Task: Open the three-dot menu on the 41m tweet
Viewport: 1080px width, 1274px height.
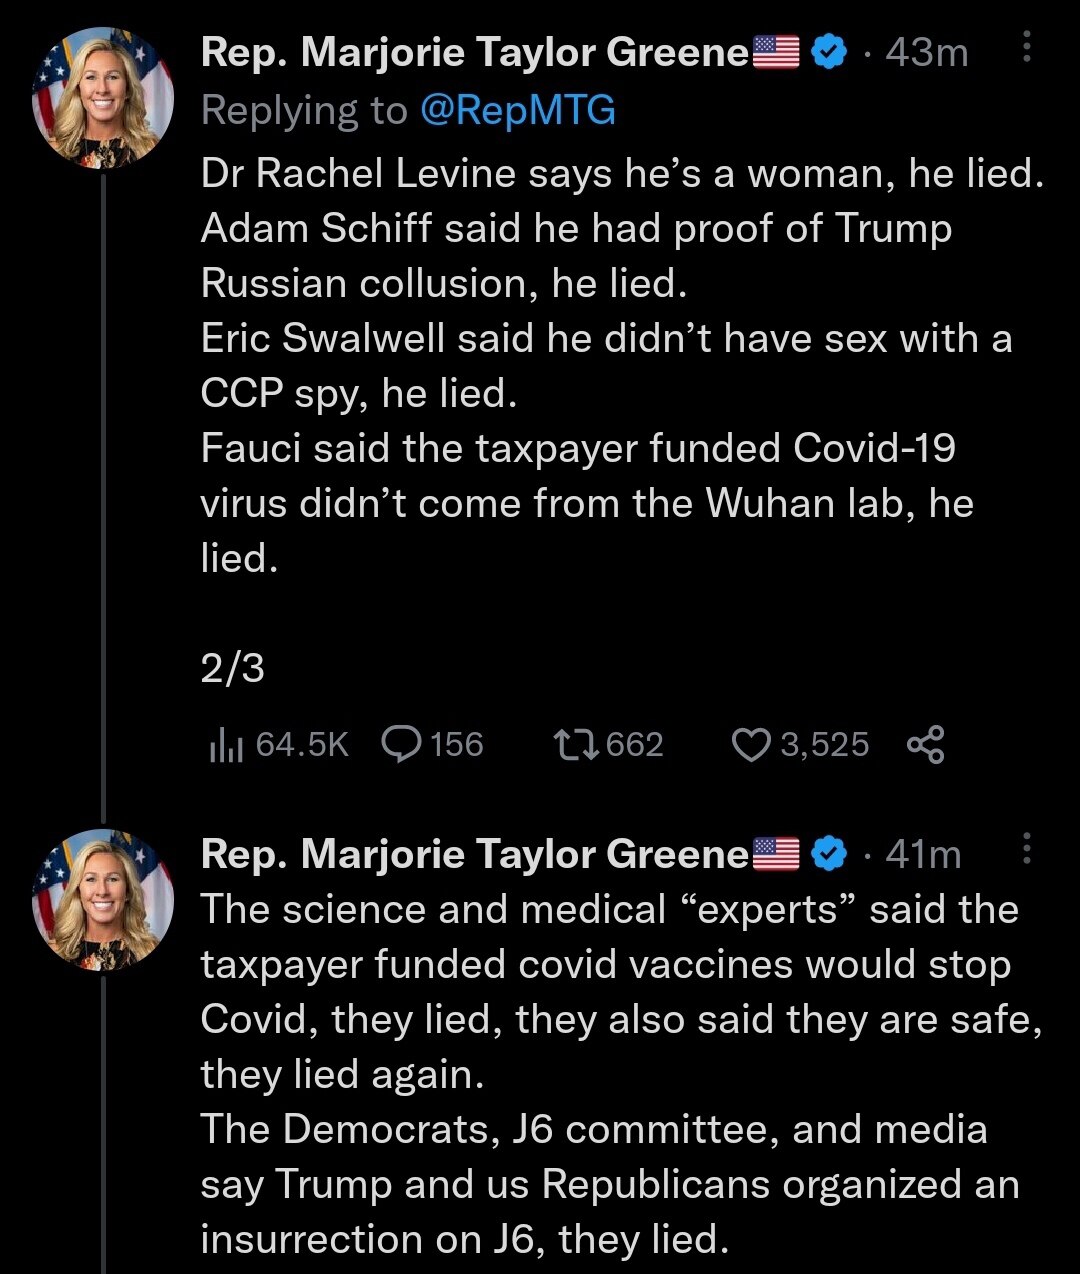Action: pos(1024,852)
